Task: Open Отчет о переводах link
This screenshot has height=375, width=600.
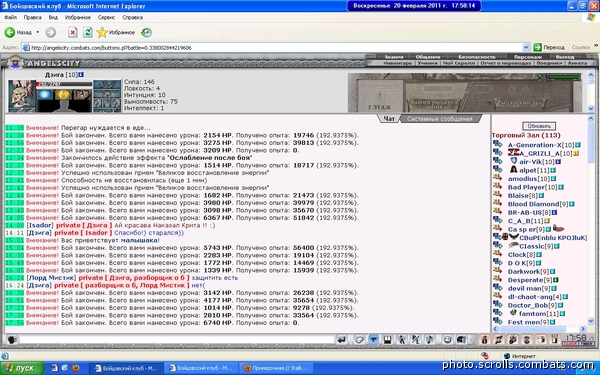Action: click(x=505, y=63)
